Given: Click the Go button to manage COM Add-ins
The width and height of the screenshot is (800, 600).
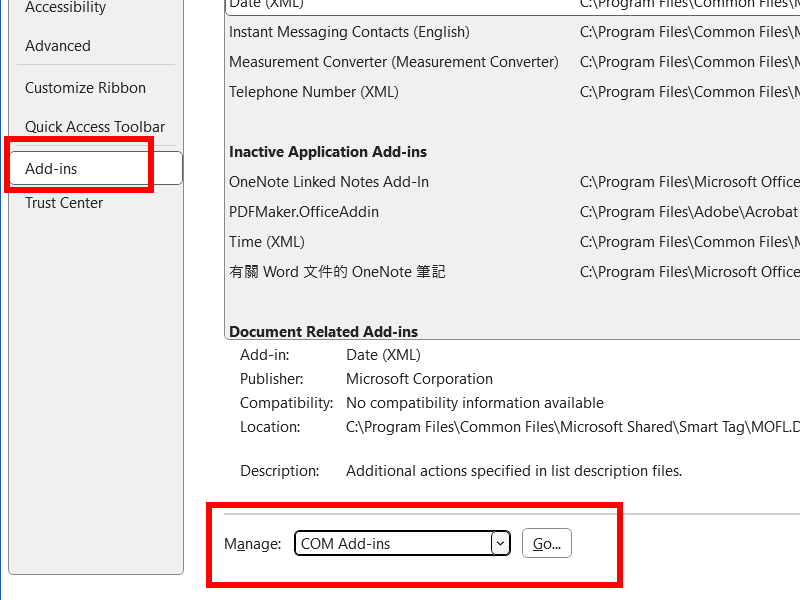Looking at the screenshot, I should [546, 543].
